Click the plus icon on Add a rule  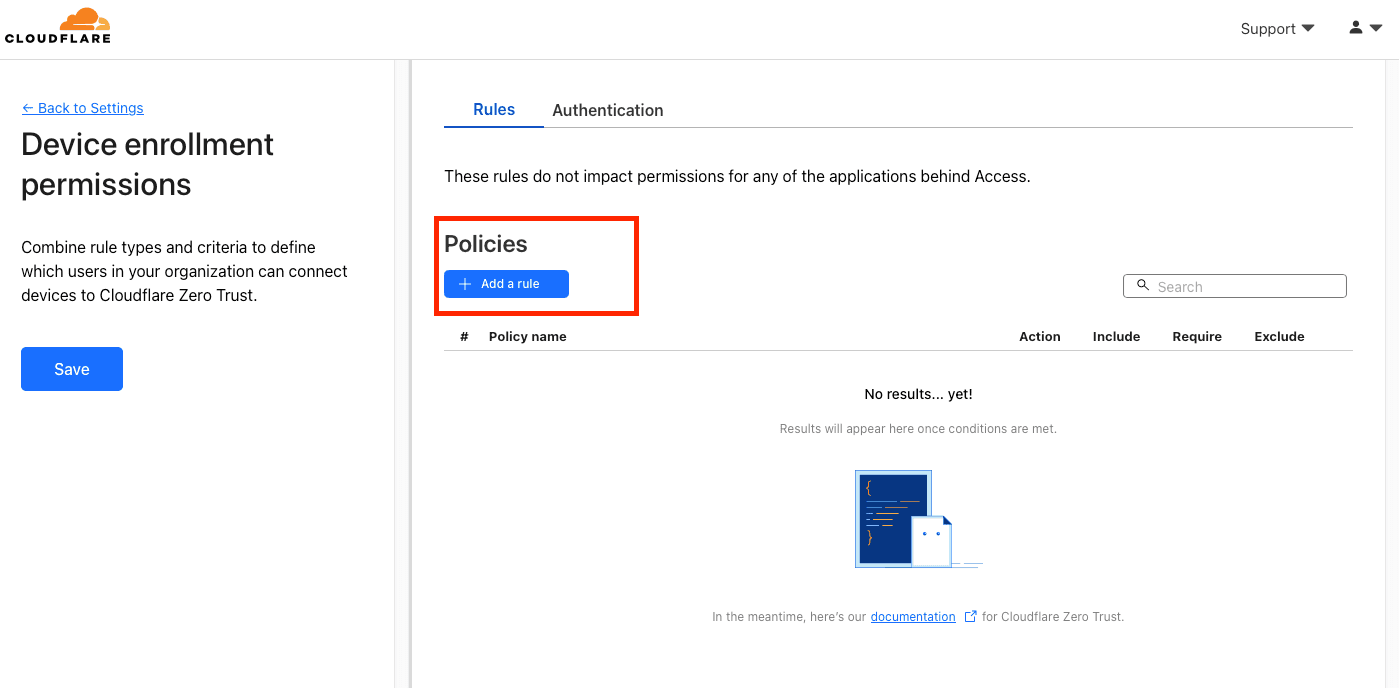pyautogui.click(x=465, y=284)
